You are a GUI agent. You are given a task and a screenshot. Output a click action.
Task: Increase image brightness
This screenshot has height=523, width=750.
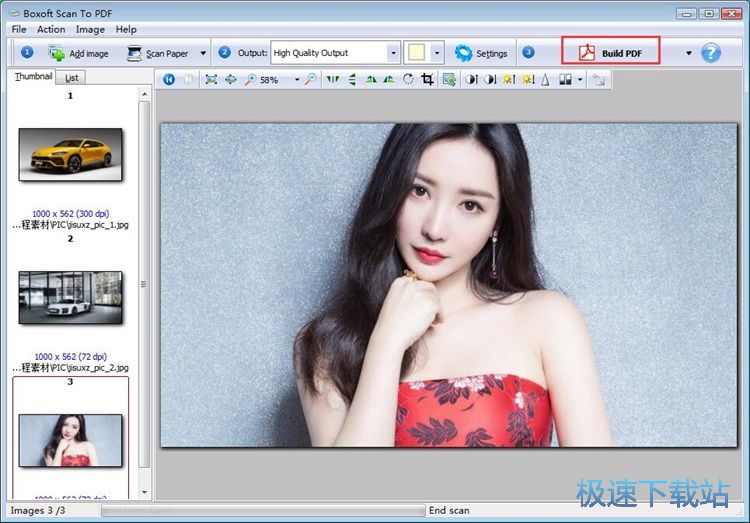[508, 79]
